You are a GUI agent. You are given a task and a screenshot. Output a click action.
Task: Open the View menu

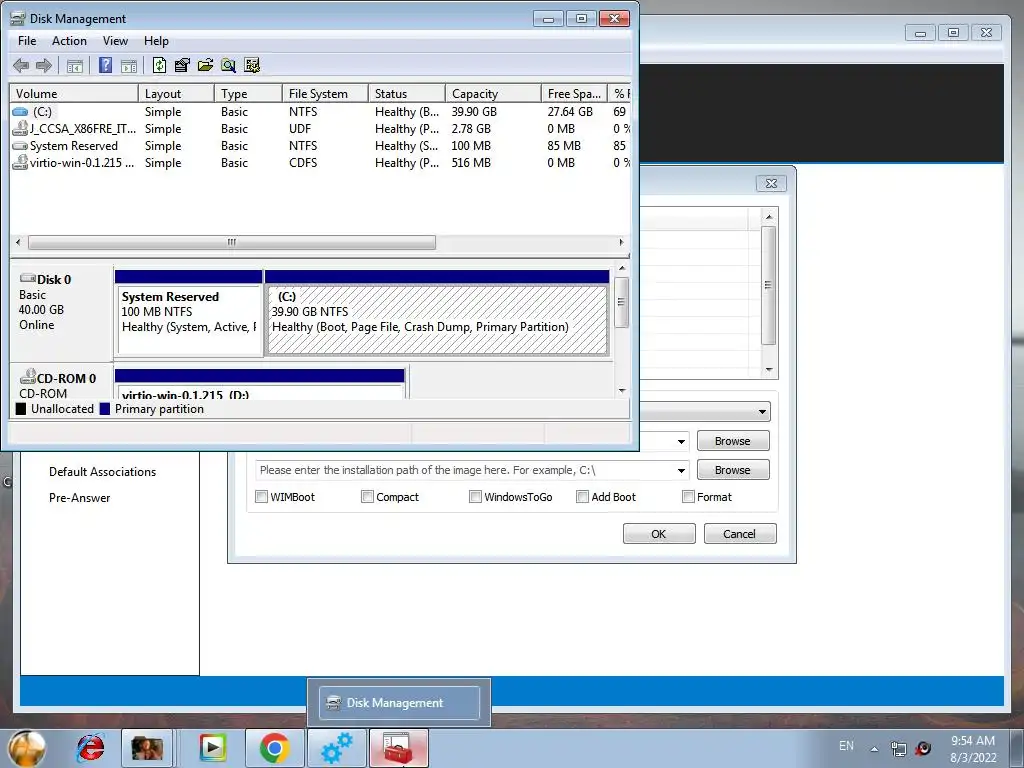(115, 40)
